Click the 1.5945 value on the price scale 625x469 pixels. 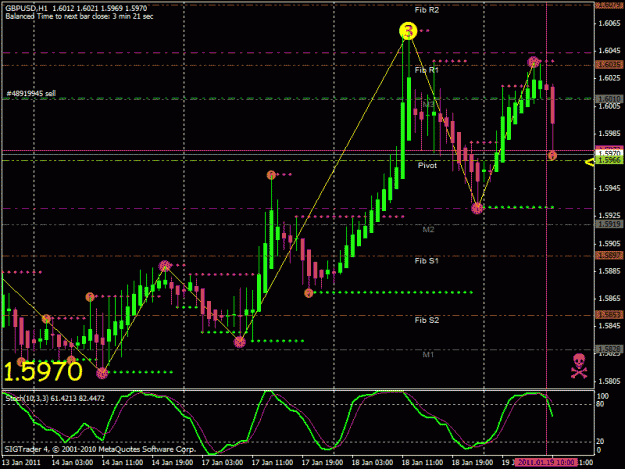(609, 188)
